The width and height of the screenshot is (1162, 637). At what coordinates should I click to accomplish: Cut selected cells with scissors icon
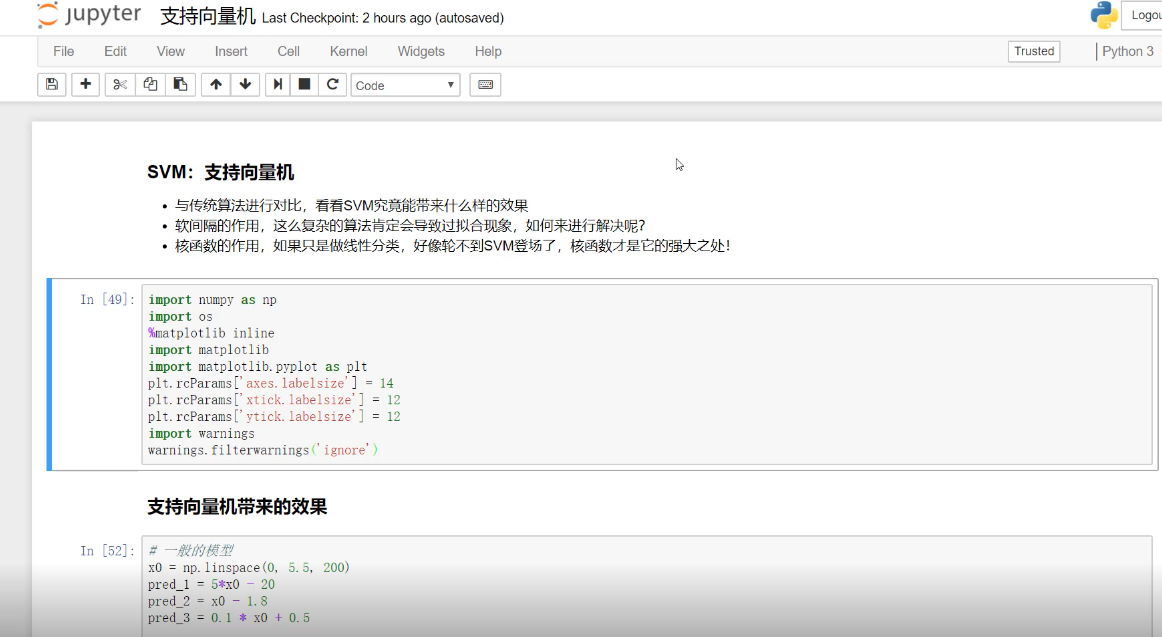click(x=120, y=85)
